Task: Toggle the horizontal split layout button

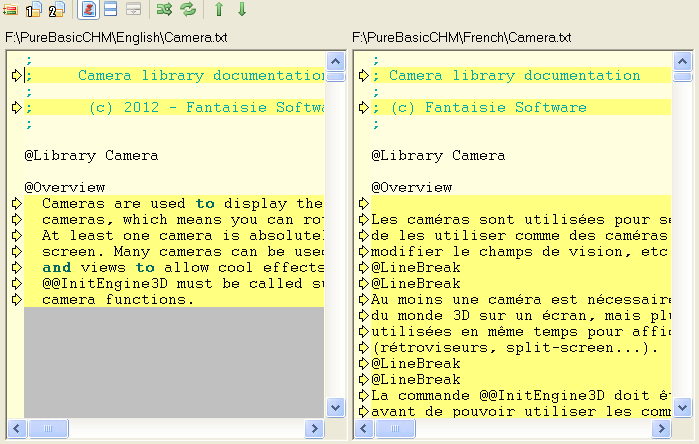Action: tap(111, 10)
